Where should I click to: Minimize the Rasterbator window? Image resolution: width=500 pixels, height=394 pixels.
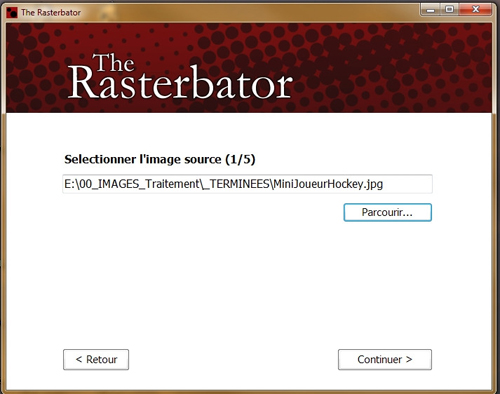tap(431, 10)
